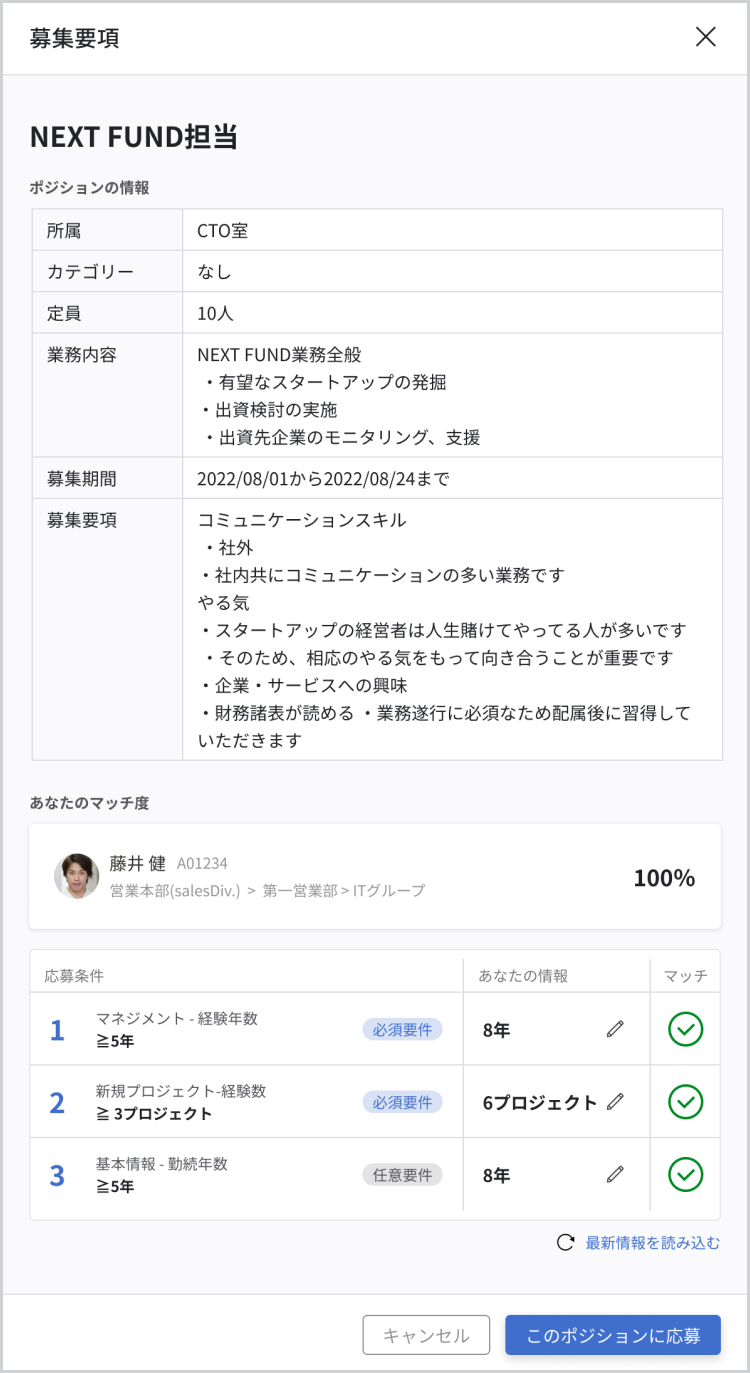Click green match checkmark for condition 3
The image size is (750, 1373).
point(685,1174)
